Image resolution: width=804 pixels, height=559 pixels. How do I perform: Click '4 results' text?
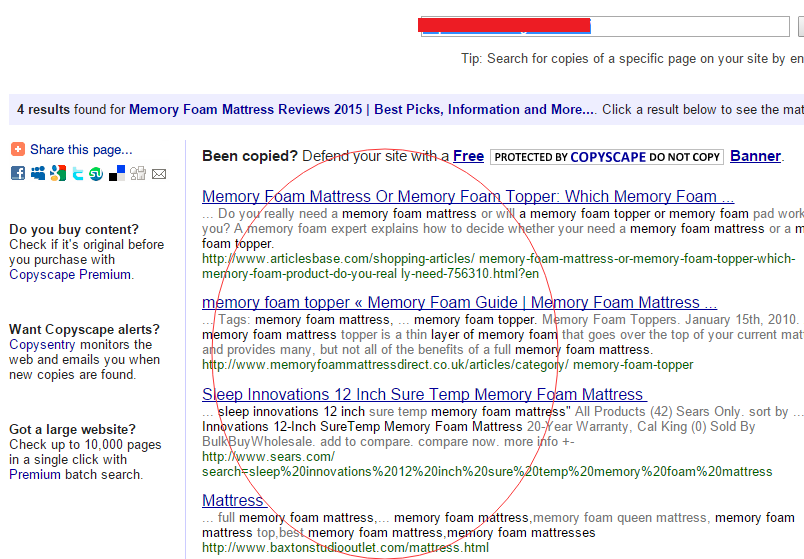click(43, 109)
